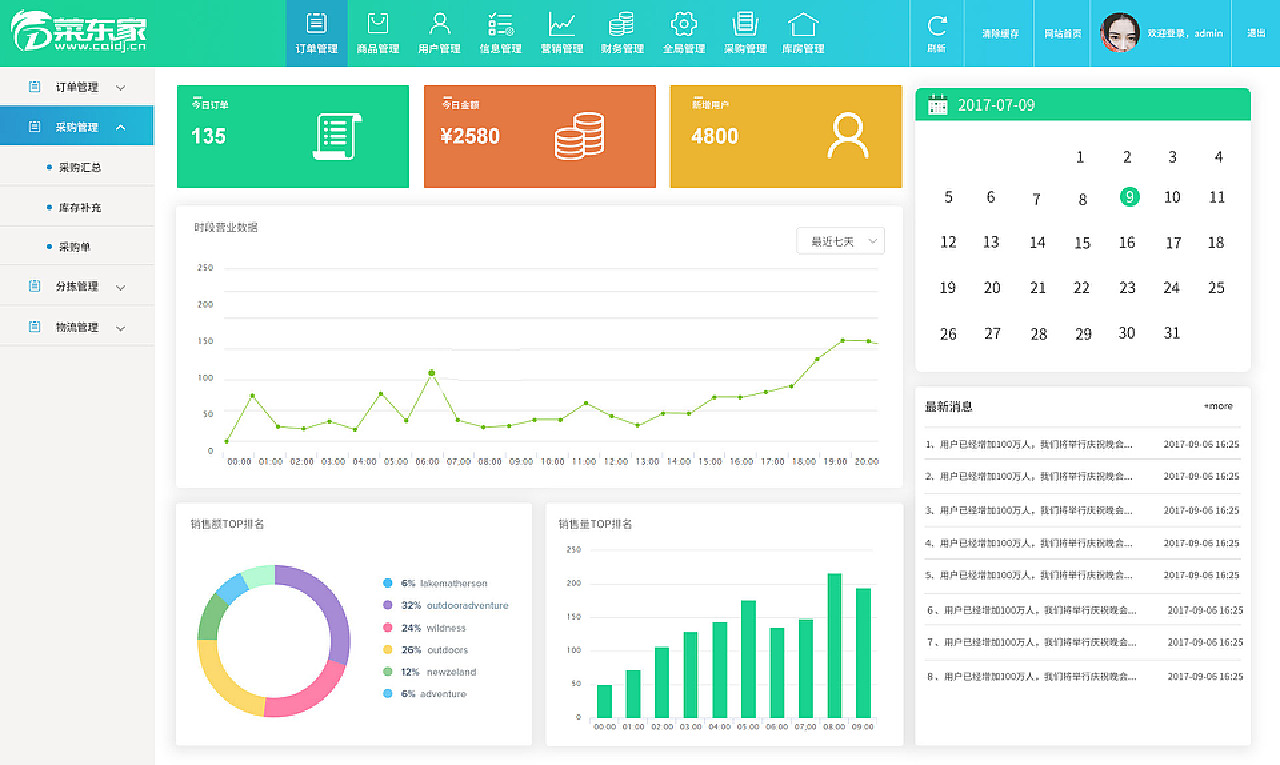Open the 商品管理 shopping bag icon

click(x=378, y=23)
